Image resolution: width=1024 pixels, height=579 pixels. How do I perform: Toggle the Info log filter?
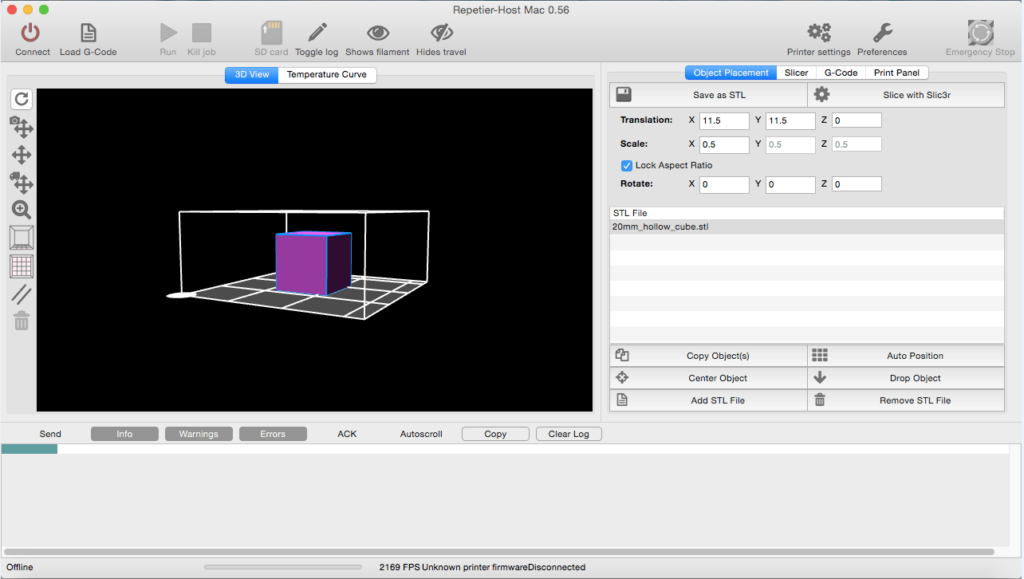(125, 433)
